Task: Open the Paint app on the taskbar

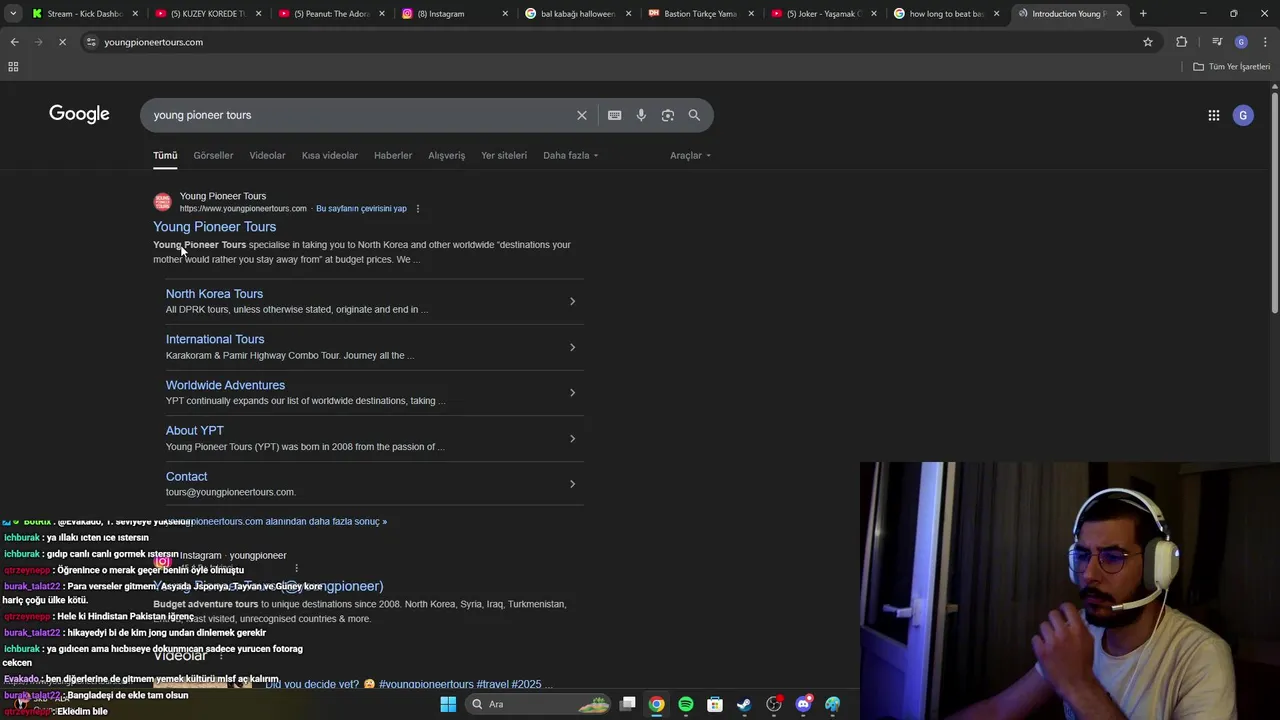Action: tap(833, 704)
